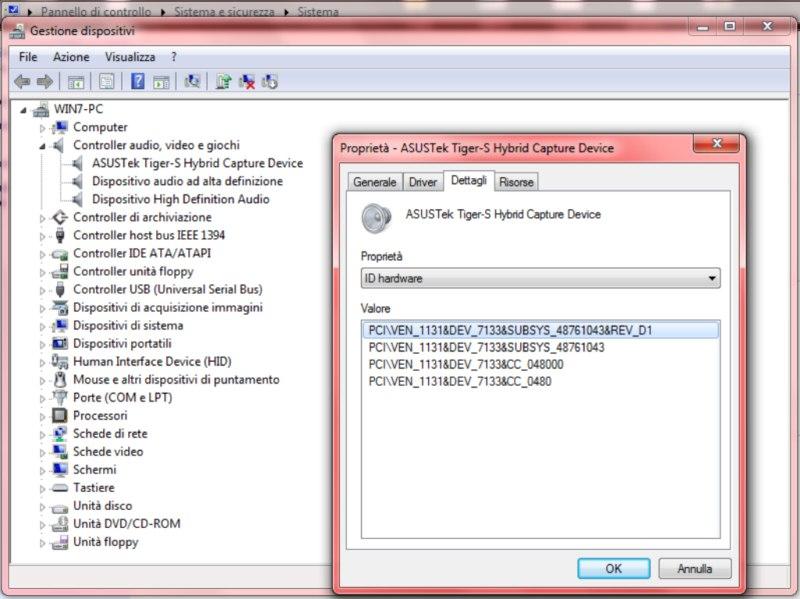Select Dispositivo High Definition Audio in tree
This screenshot has height=599, width=800.
pyautogui.click(x=180, y=199)
